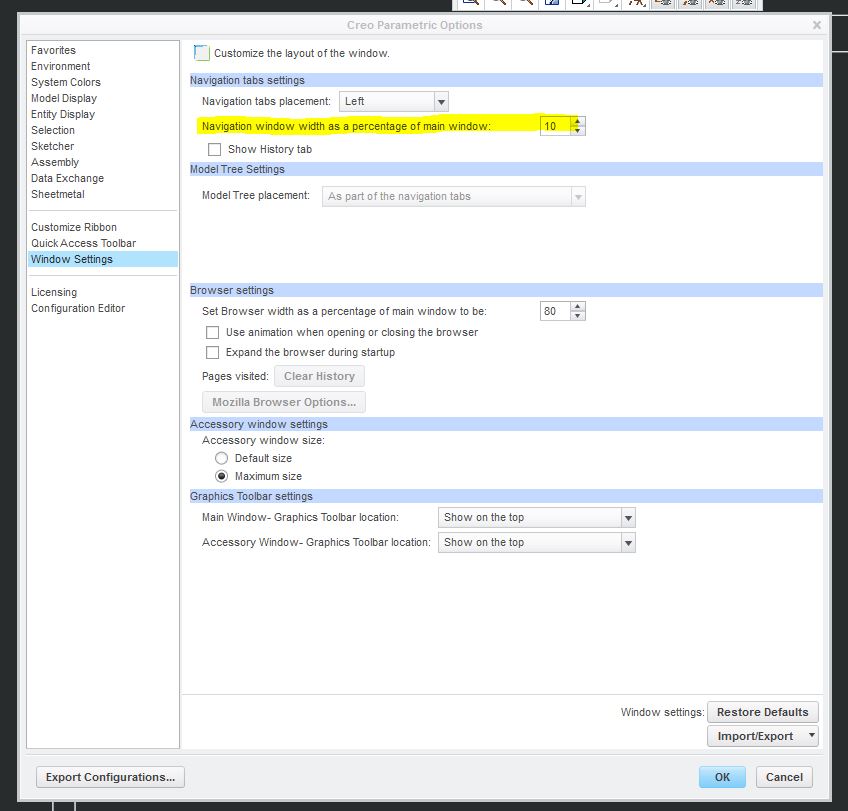Close the Creo Parametric Options dialog

point(817,25)
